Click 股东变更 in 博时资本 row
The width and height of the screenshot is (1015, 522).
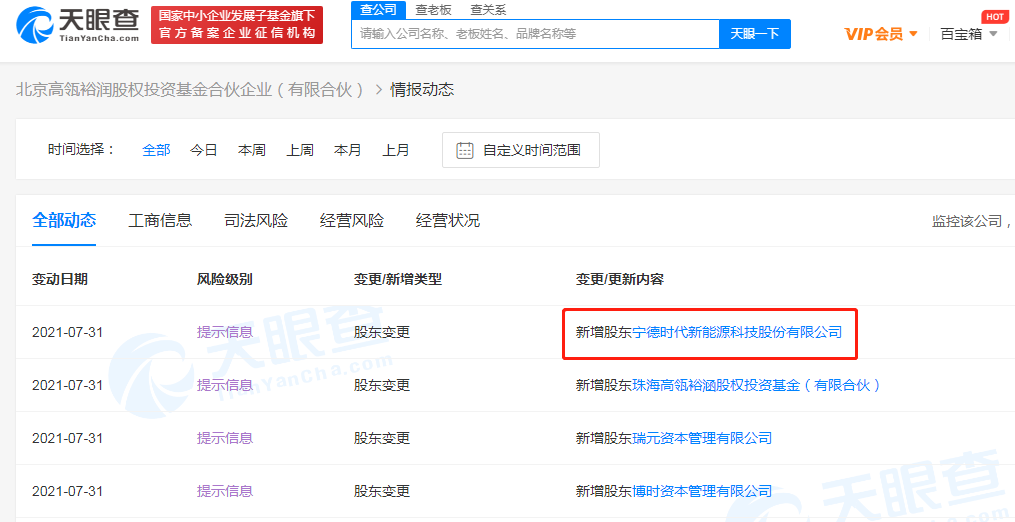(382, 492)
